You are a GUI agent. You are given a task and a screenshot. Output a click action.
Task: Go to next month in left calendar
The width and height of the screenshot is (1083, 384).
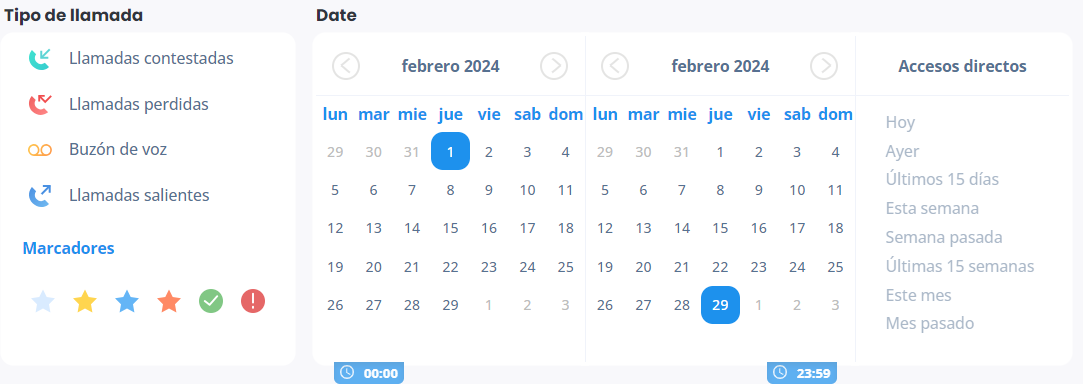pyautogui.click(x=554, y=66)
